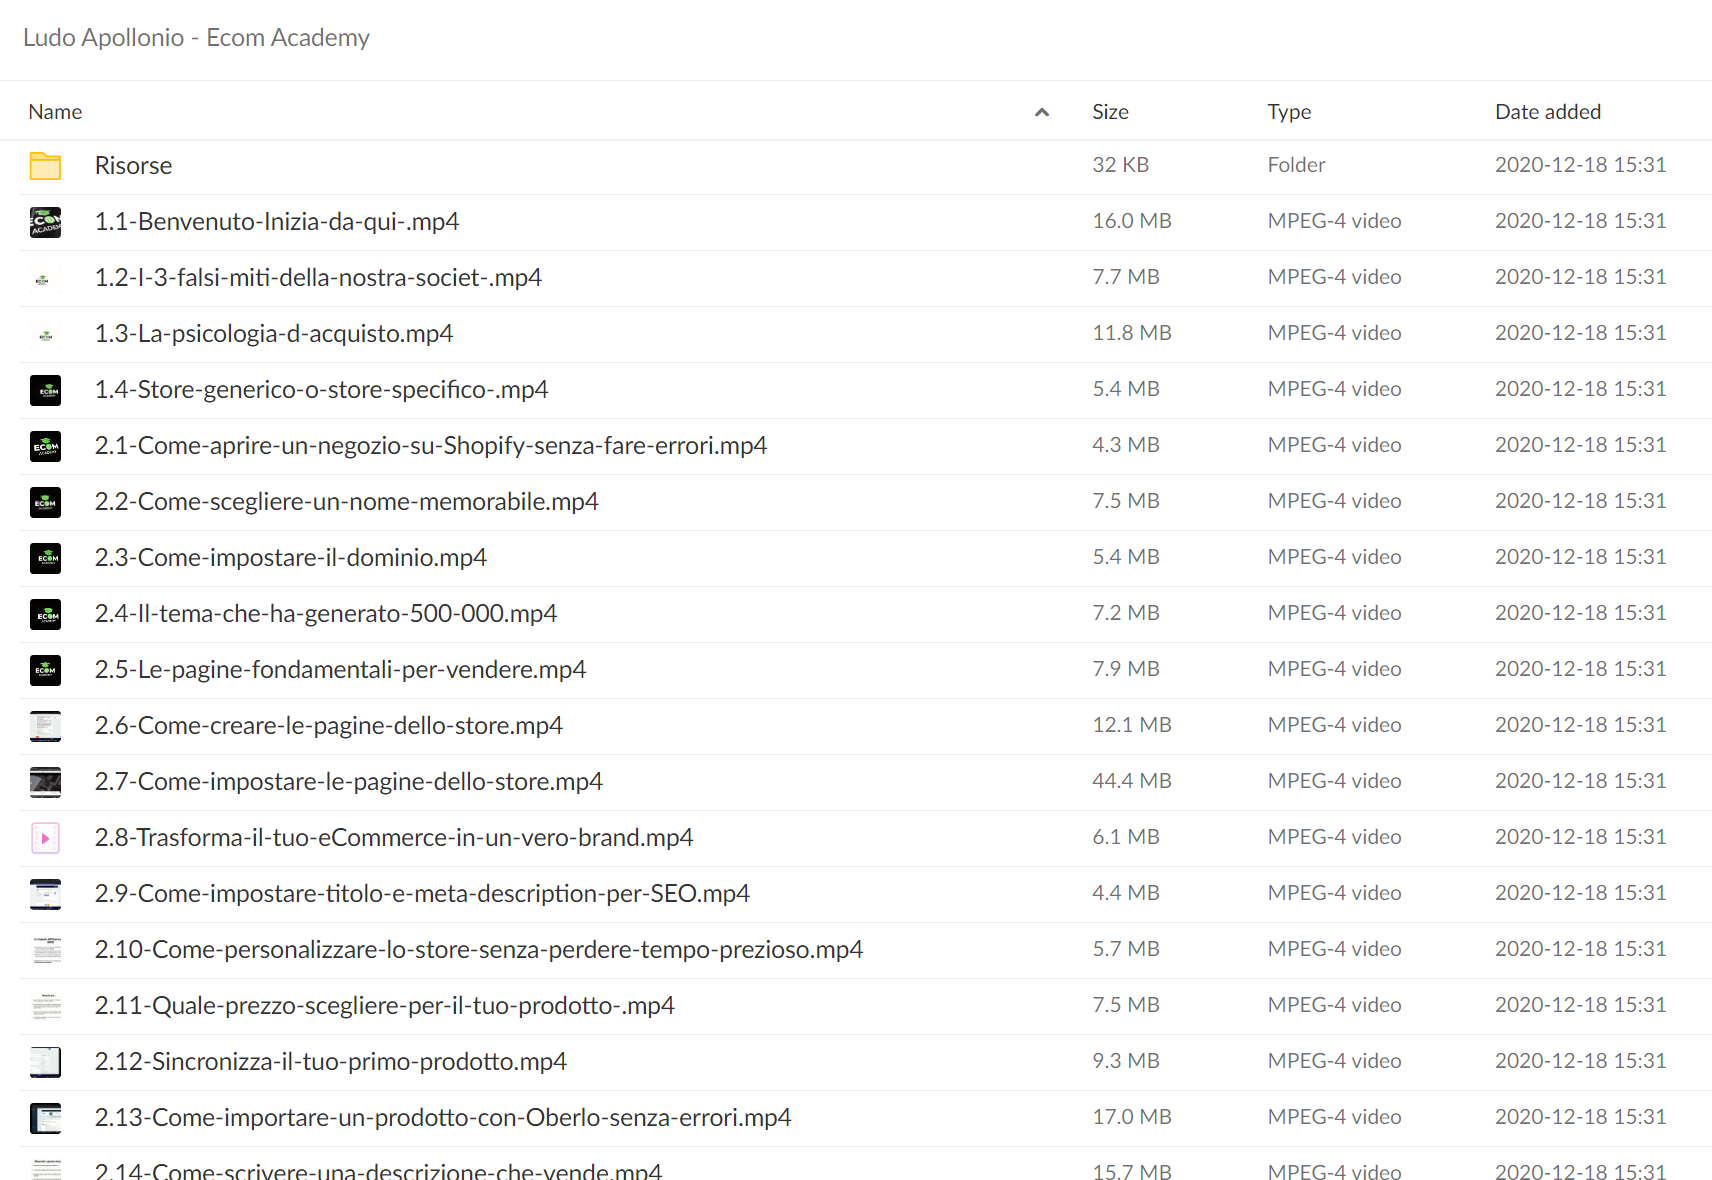
Task: Click the 7.9 MB size value
Action: [x=1126, y=669]
